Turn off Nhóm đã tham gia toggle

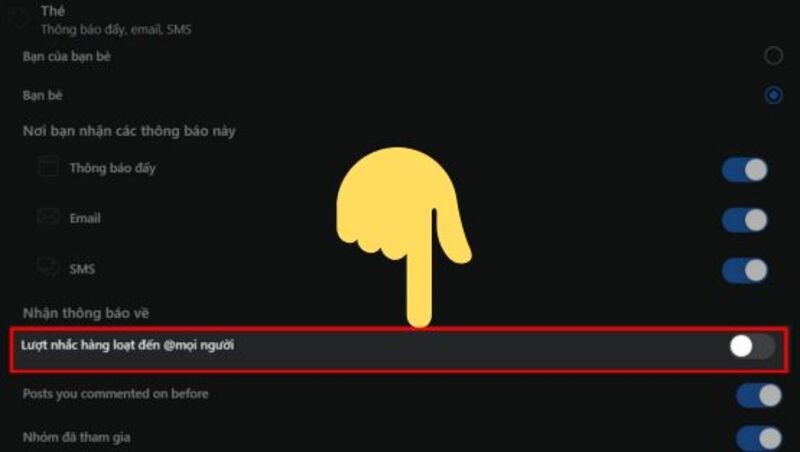(x=759, y=439)
